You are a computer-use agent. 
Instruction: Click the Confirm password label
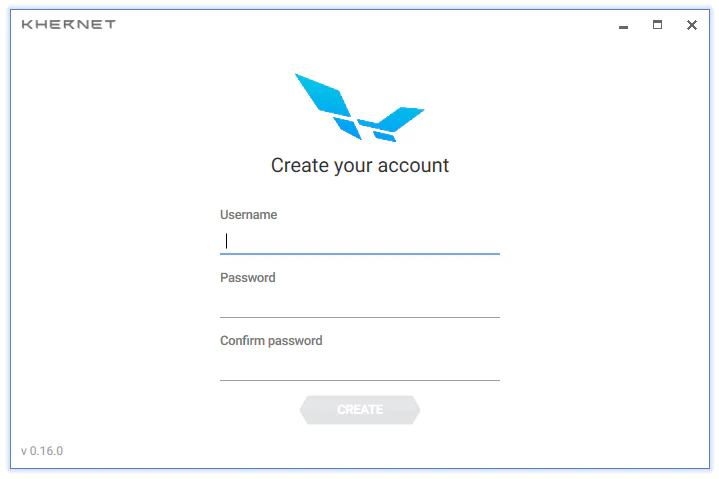[271, 341]
